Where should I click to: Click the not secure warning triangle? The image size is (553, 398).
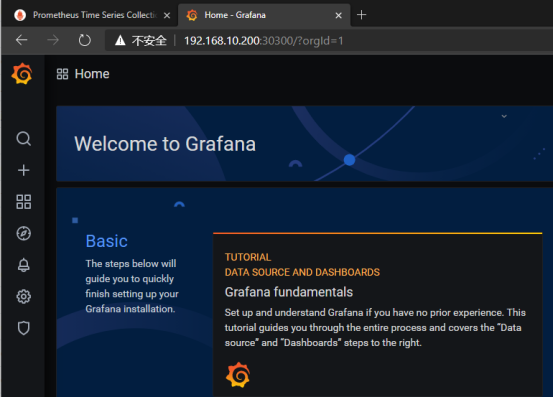click(x=120, y=41)
